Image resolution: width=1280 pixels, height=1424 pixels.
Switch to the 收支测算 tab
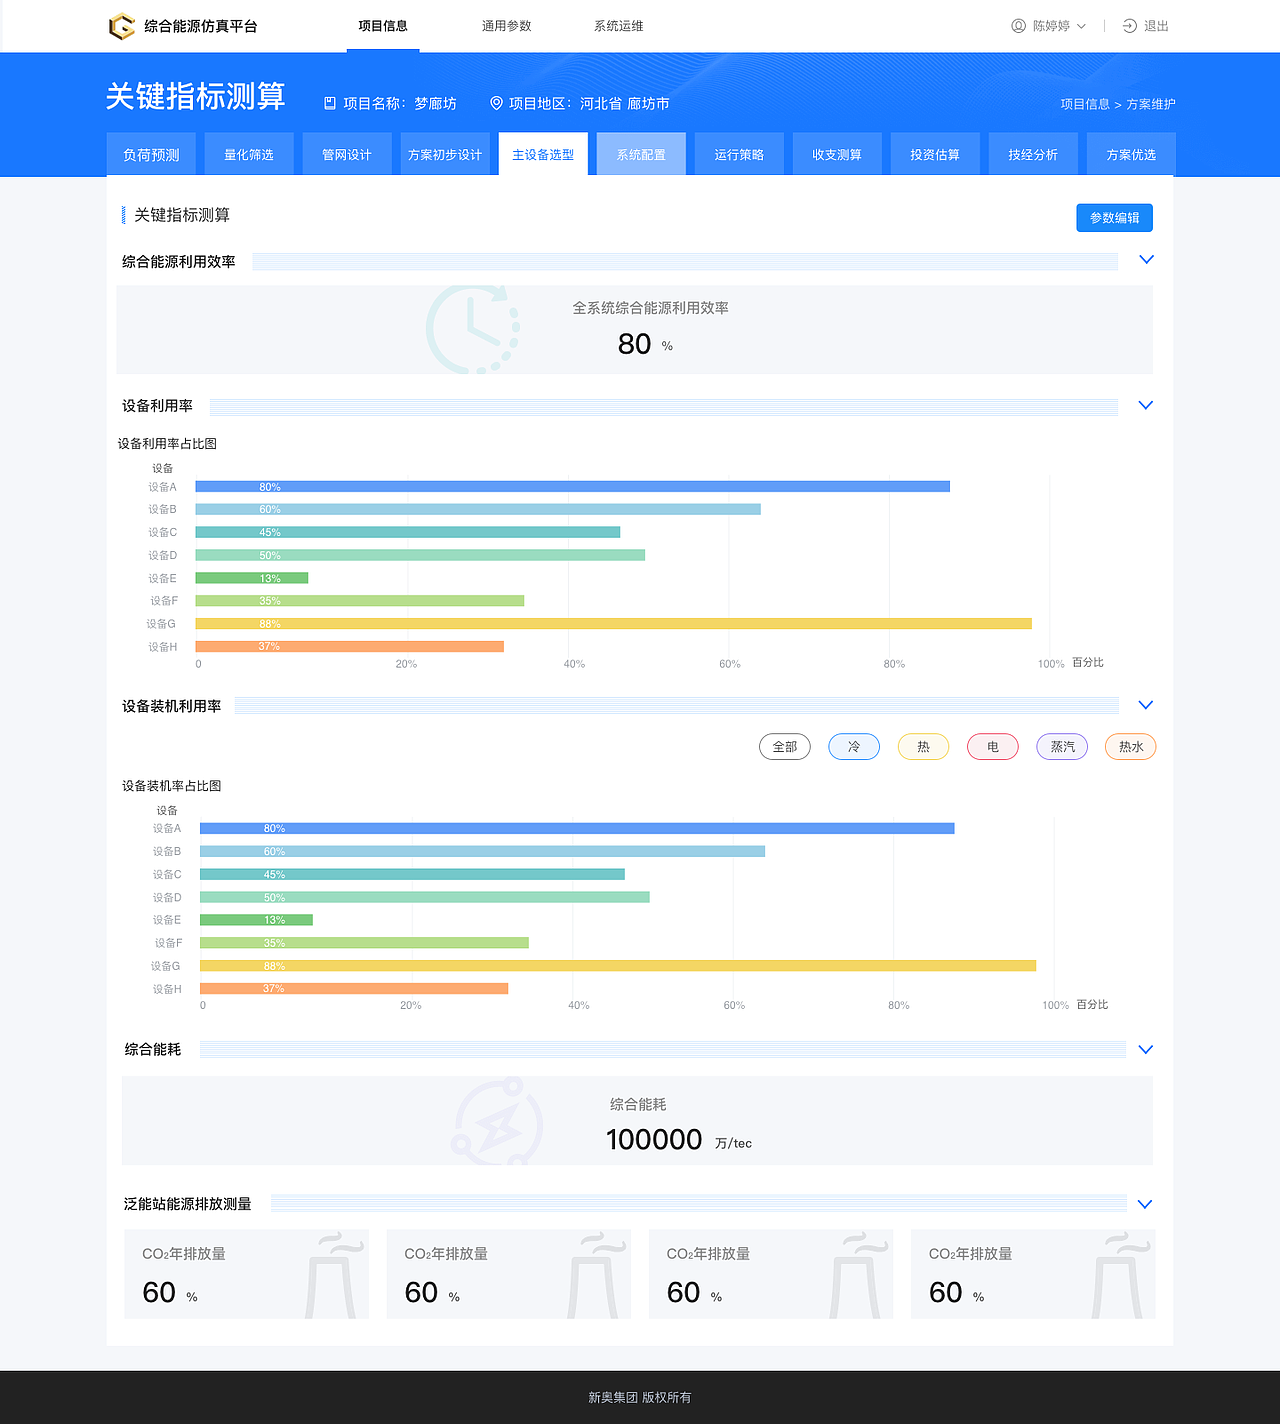click(837, 154)
